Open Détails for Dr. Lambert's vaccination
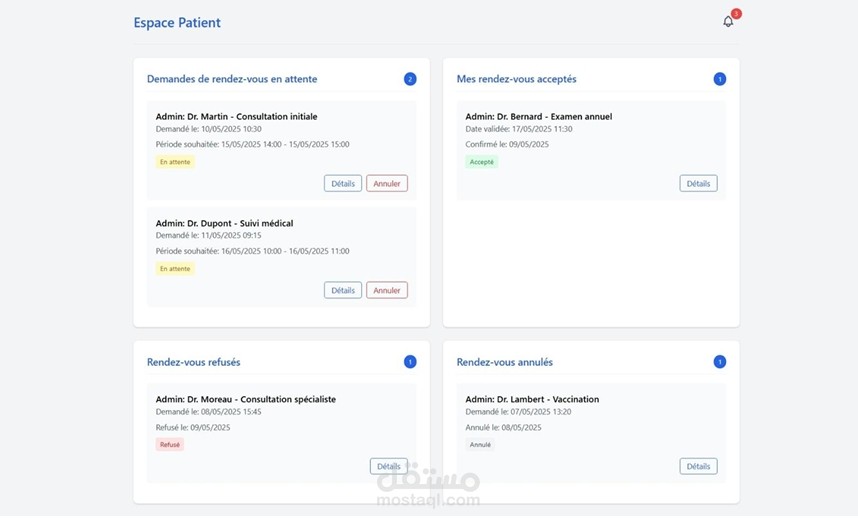858x519 pixels. coord(698,466)
